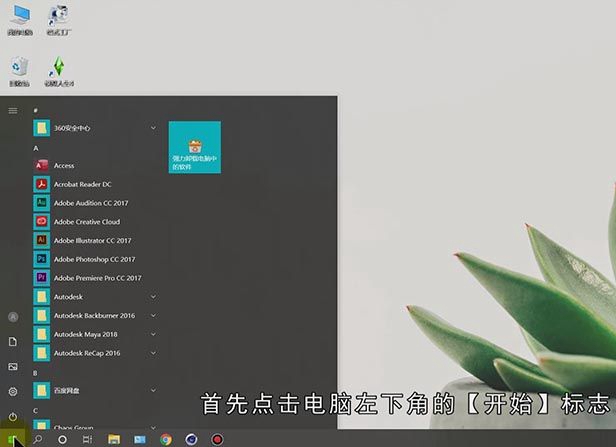The image size is (616, 447).
Task: Select The Sims desktop shortcut
Action: point(59,71)
